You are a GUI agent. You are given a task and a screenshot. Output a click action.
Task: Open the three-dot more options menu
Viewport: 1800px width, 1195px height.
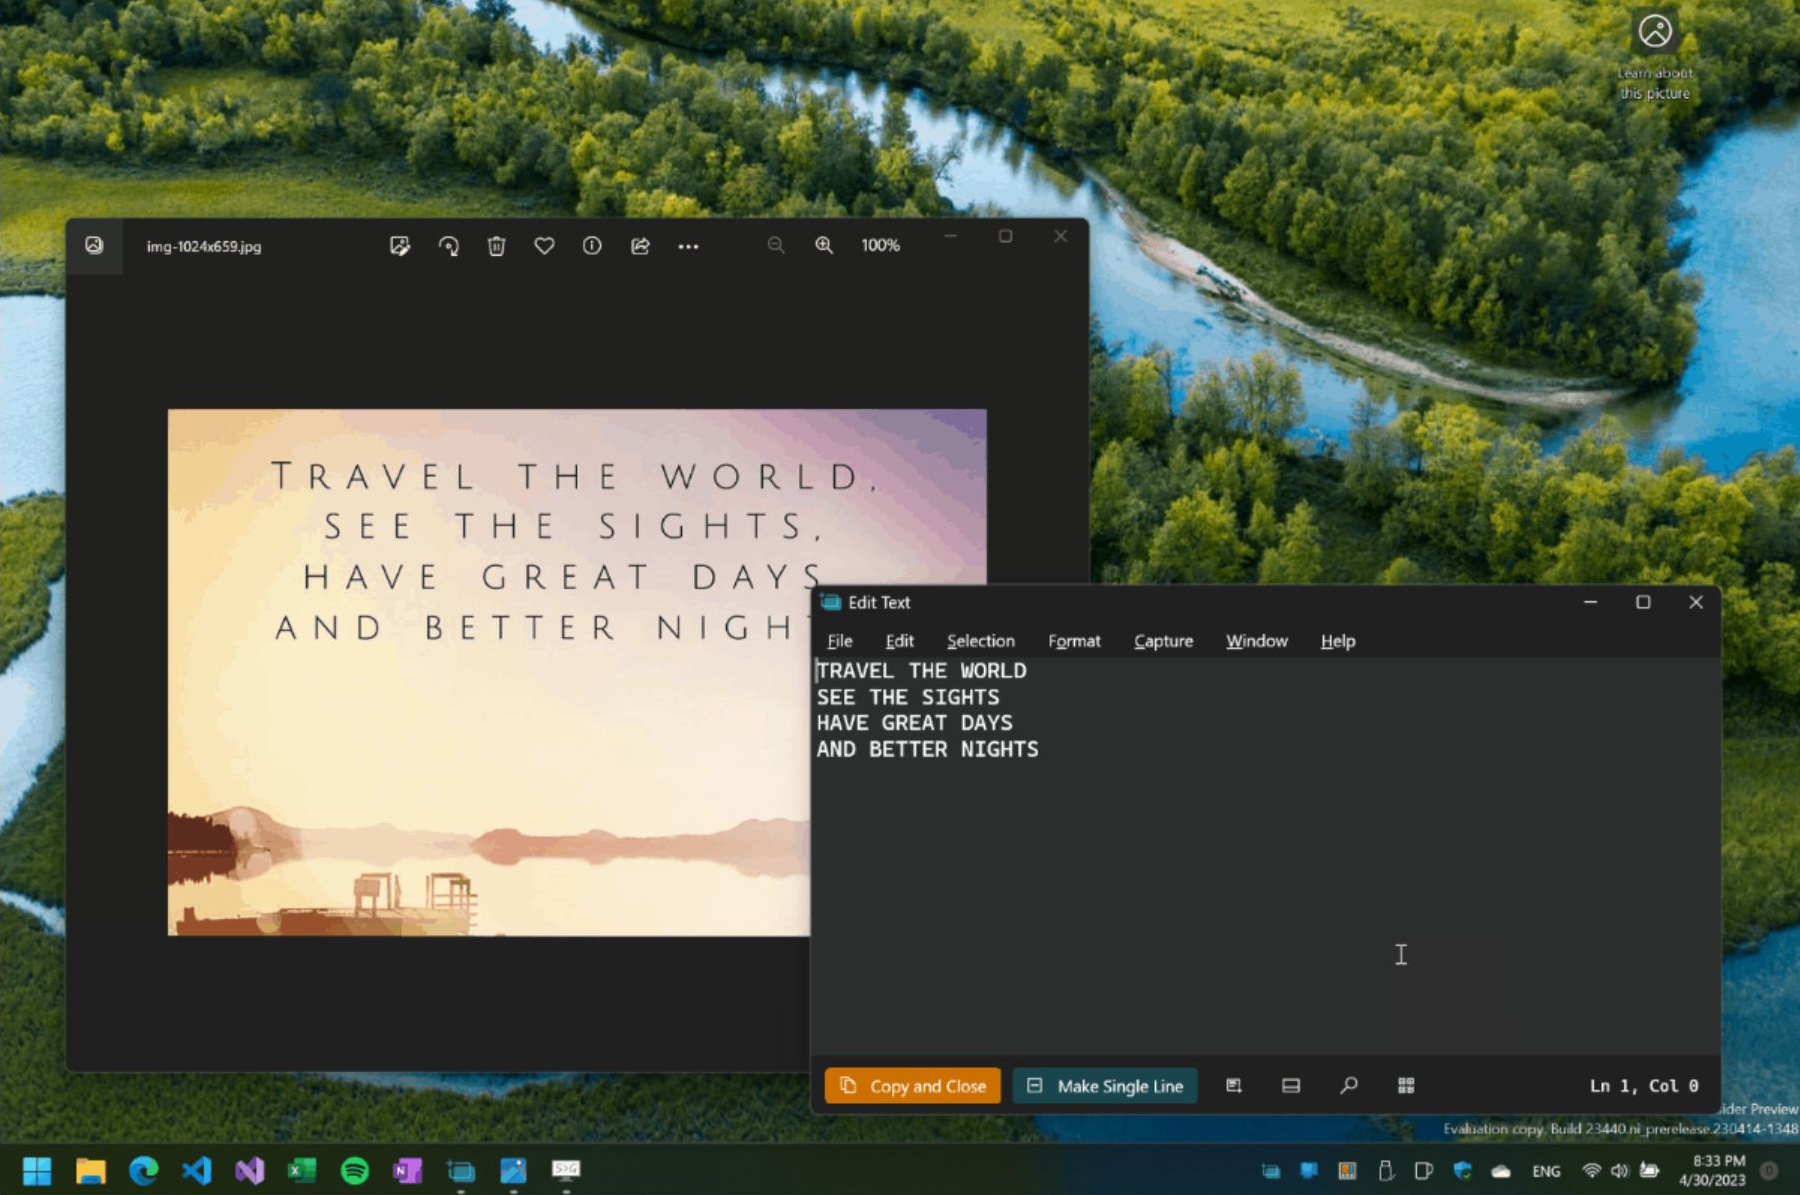(688, 246)
